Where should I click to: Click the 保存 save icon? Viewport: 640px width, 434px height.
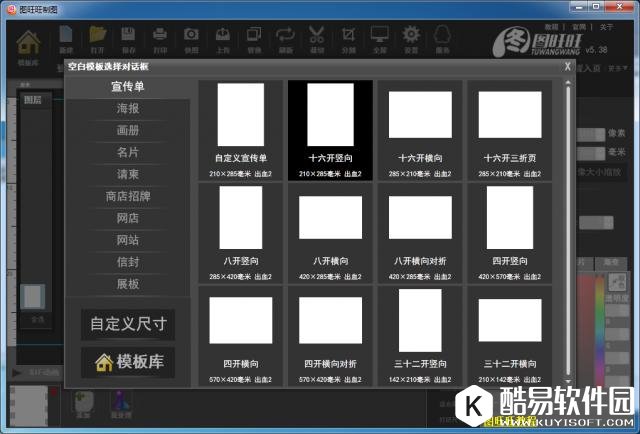(x=128, y=38)
